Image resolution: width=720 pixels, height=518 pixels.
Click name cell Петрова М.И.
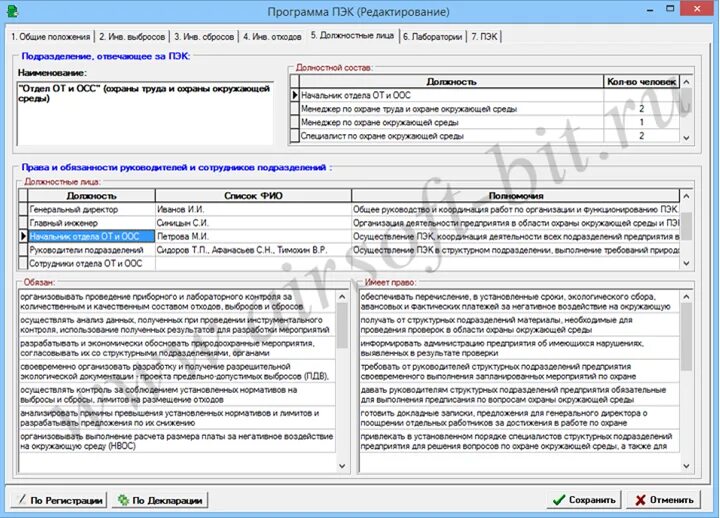253,236
